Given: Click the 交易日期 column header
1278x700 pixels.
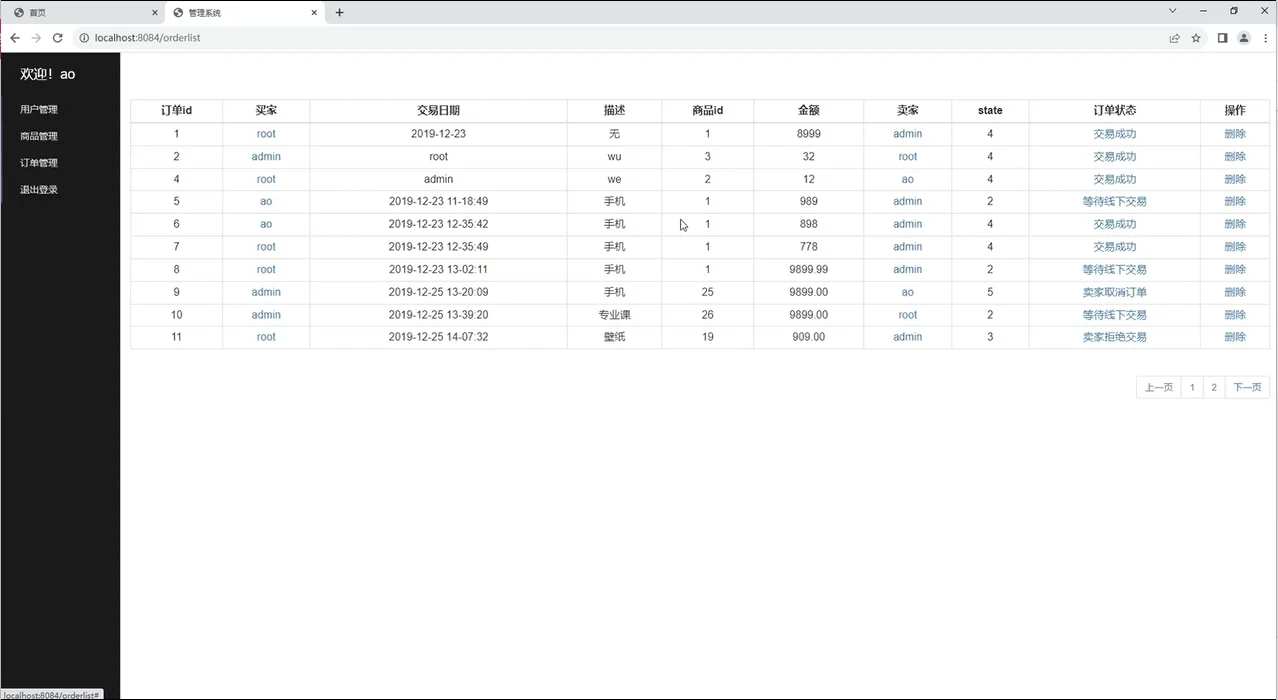Looking at the screenshot, I should (x=439, y=111).
